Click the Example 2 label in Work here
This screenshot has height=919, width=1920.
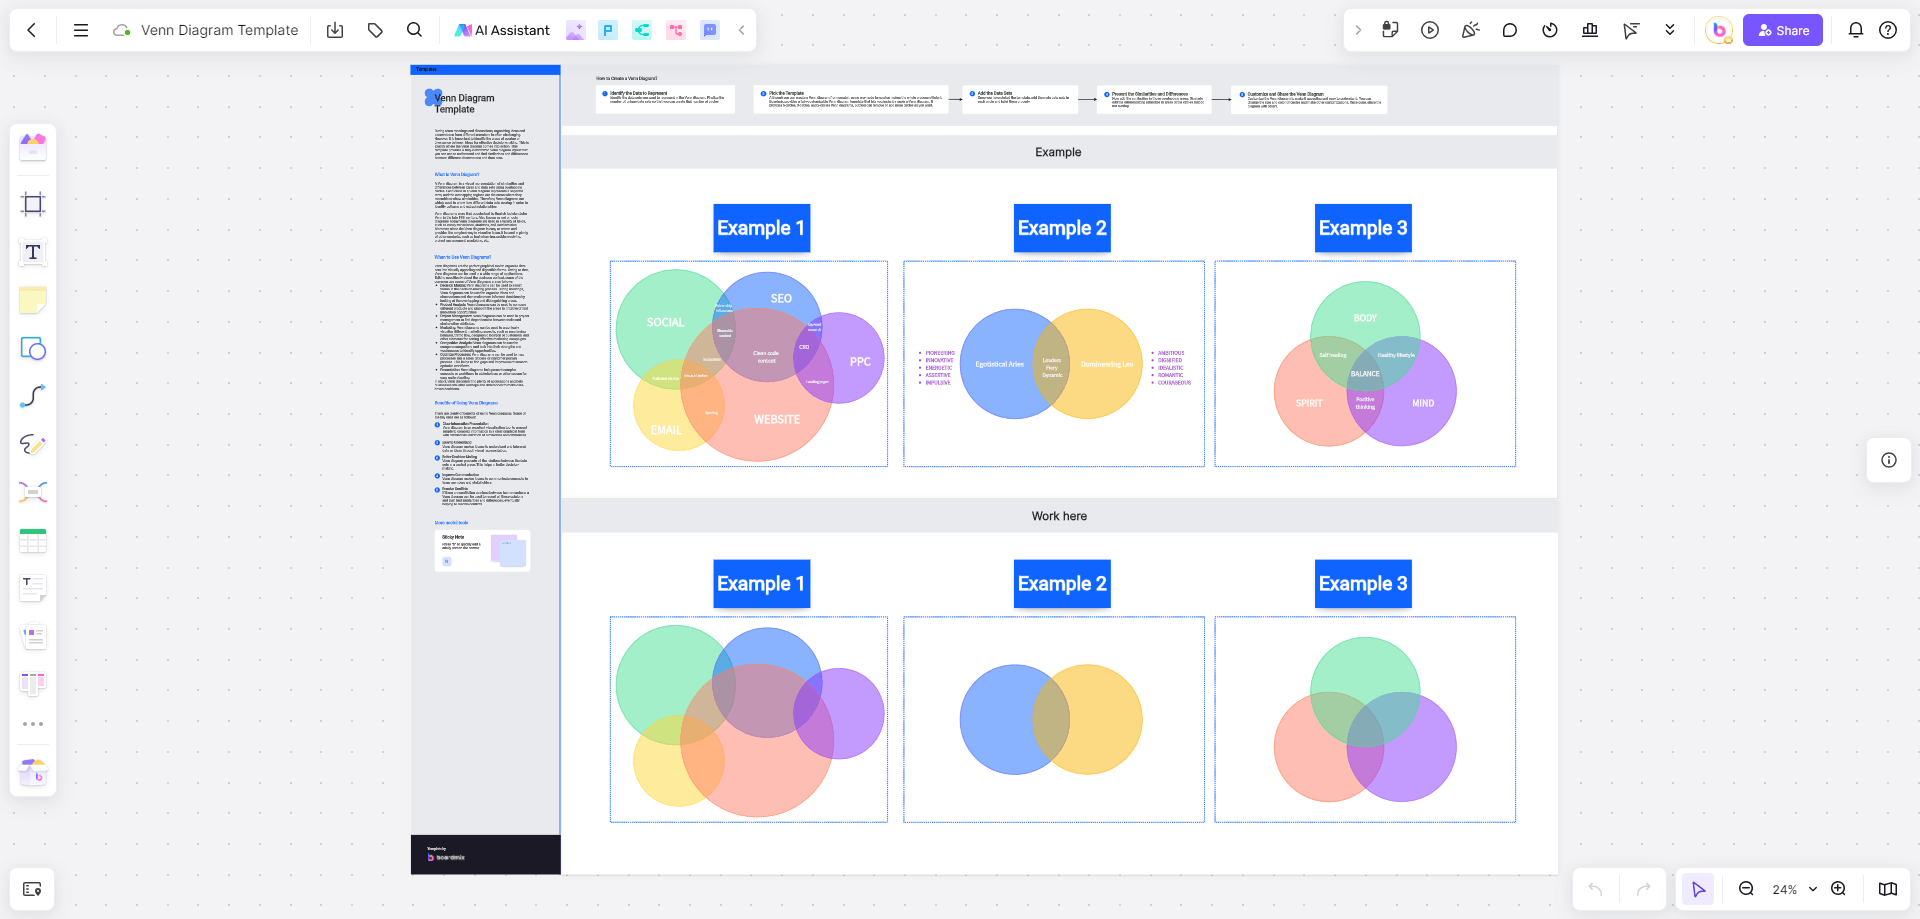point(1061,584)
